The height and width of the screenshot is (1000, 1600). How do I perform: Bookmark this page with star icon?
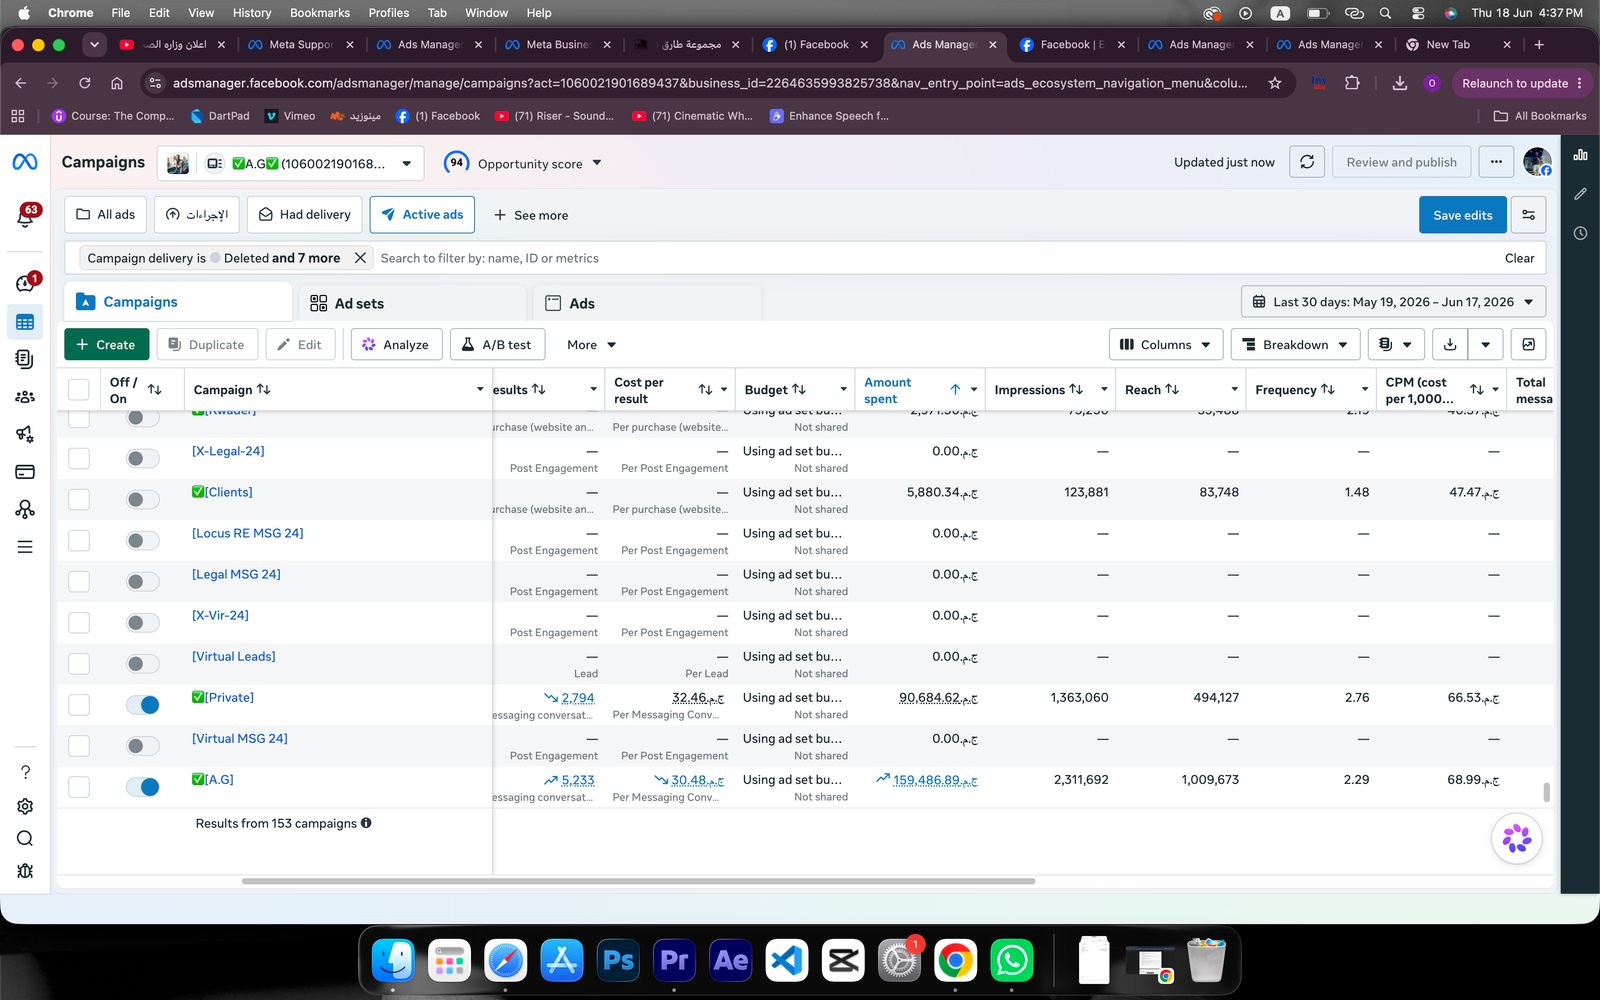[1275, 83]
